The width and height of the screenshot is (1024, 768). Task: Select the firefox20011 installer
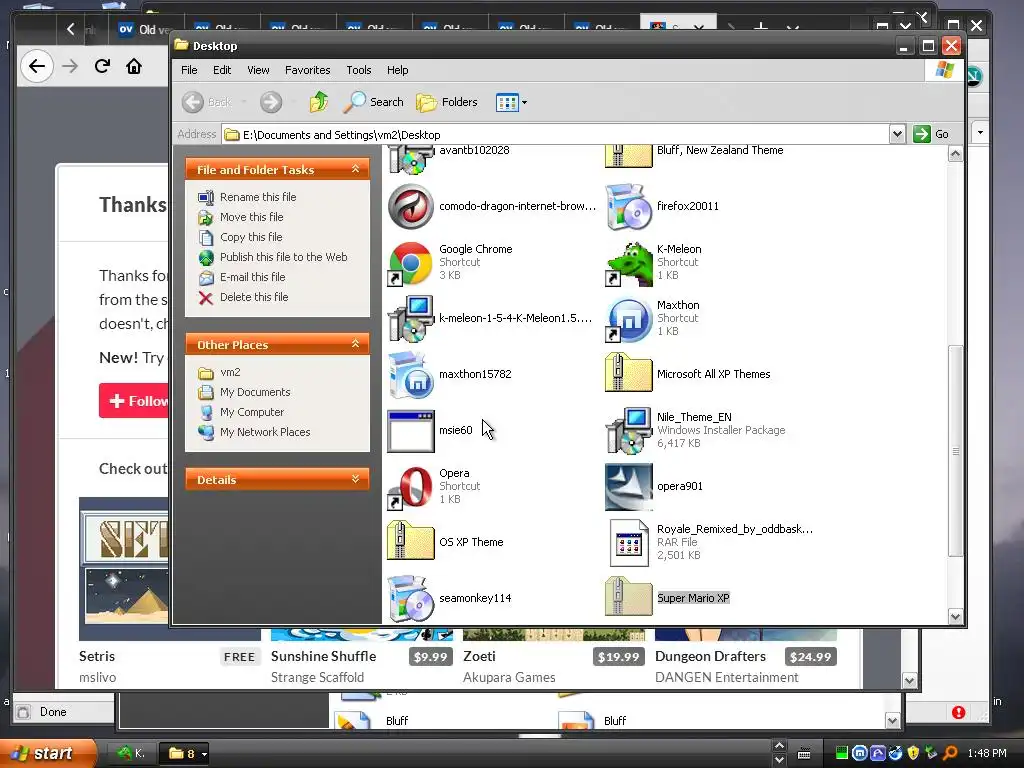662,206
